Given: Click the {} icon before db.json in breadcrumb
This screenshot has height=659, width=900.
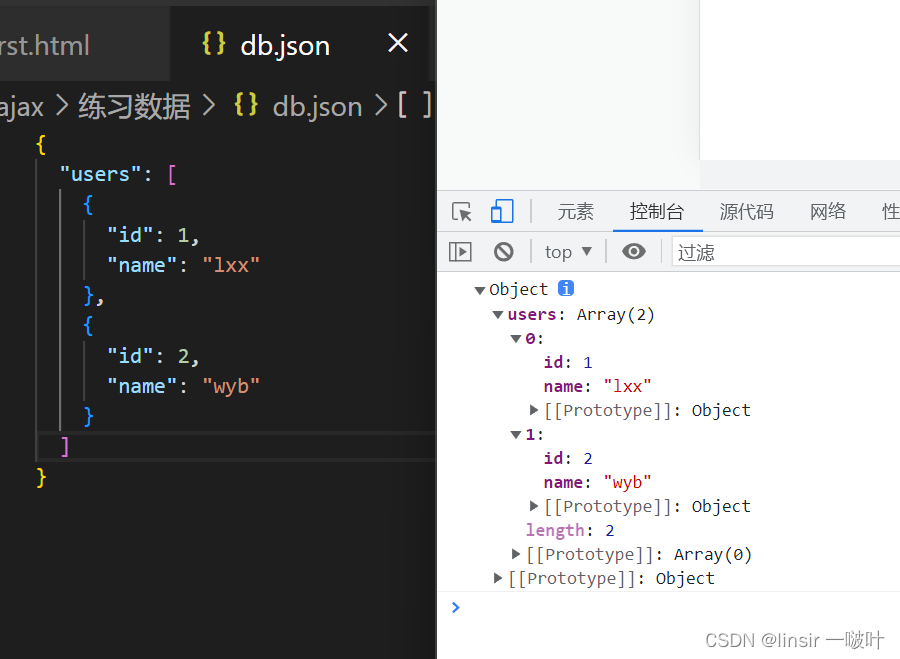Looking at the screenshot, I should [x=246, y=105].
